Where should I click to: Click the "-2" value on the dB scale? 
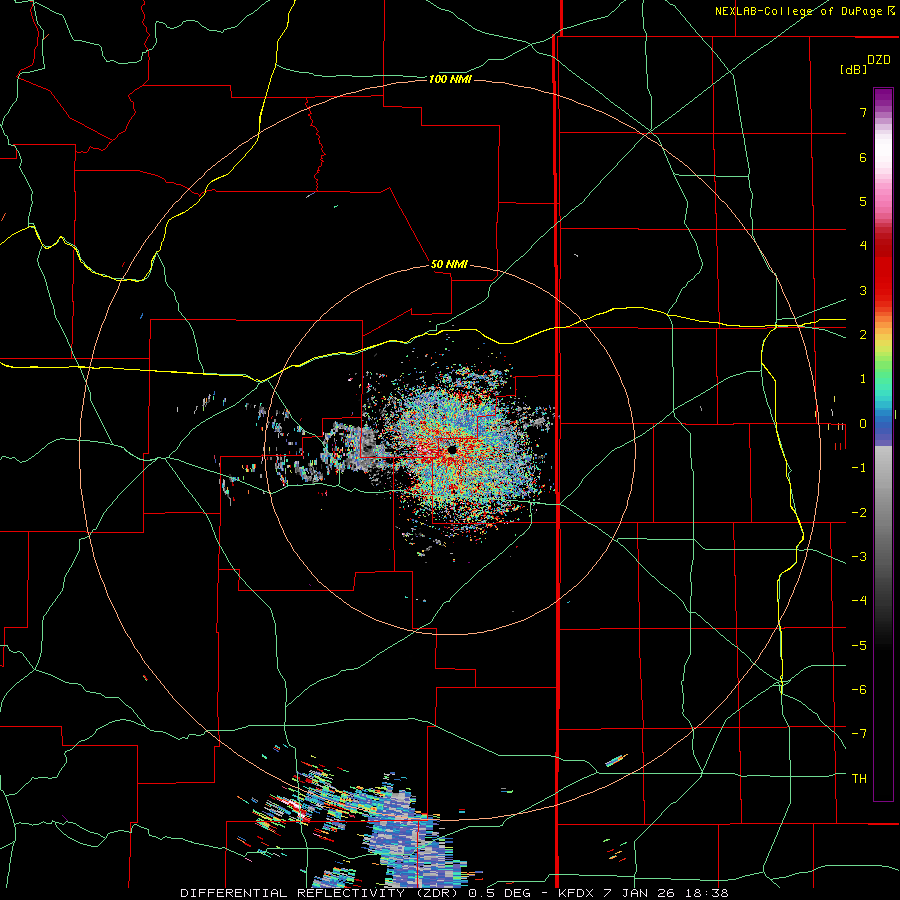859,513
